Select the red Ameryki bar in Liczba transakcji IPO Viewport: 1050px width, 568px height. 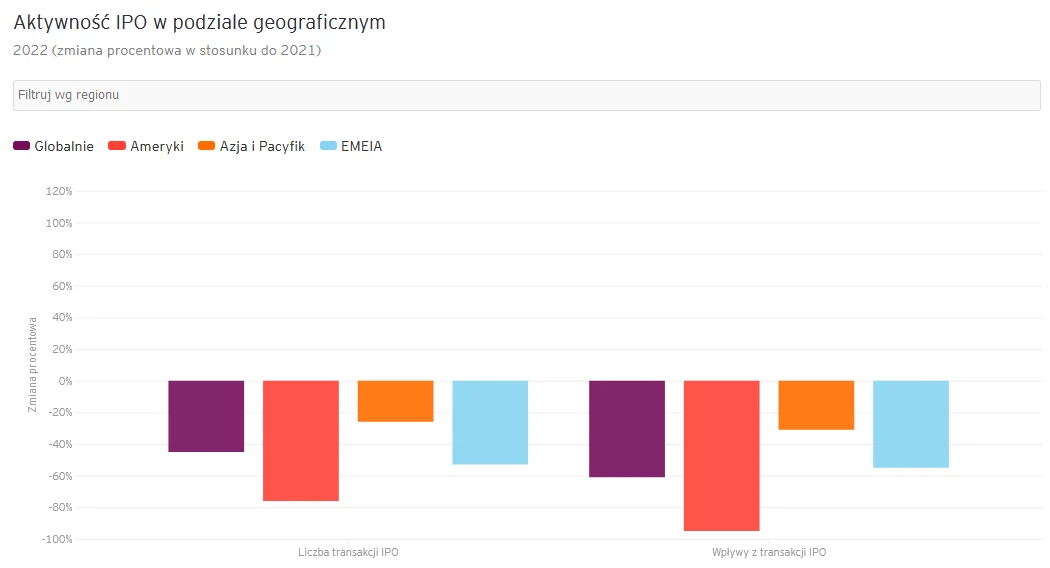[301, 440]
